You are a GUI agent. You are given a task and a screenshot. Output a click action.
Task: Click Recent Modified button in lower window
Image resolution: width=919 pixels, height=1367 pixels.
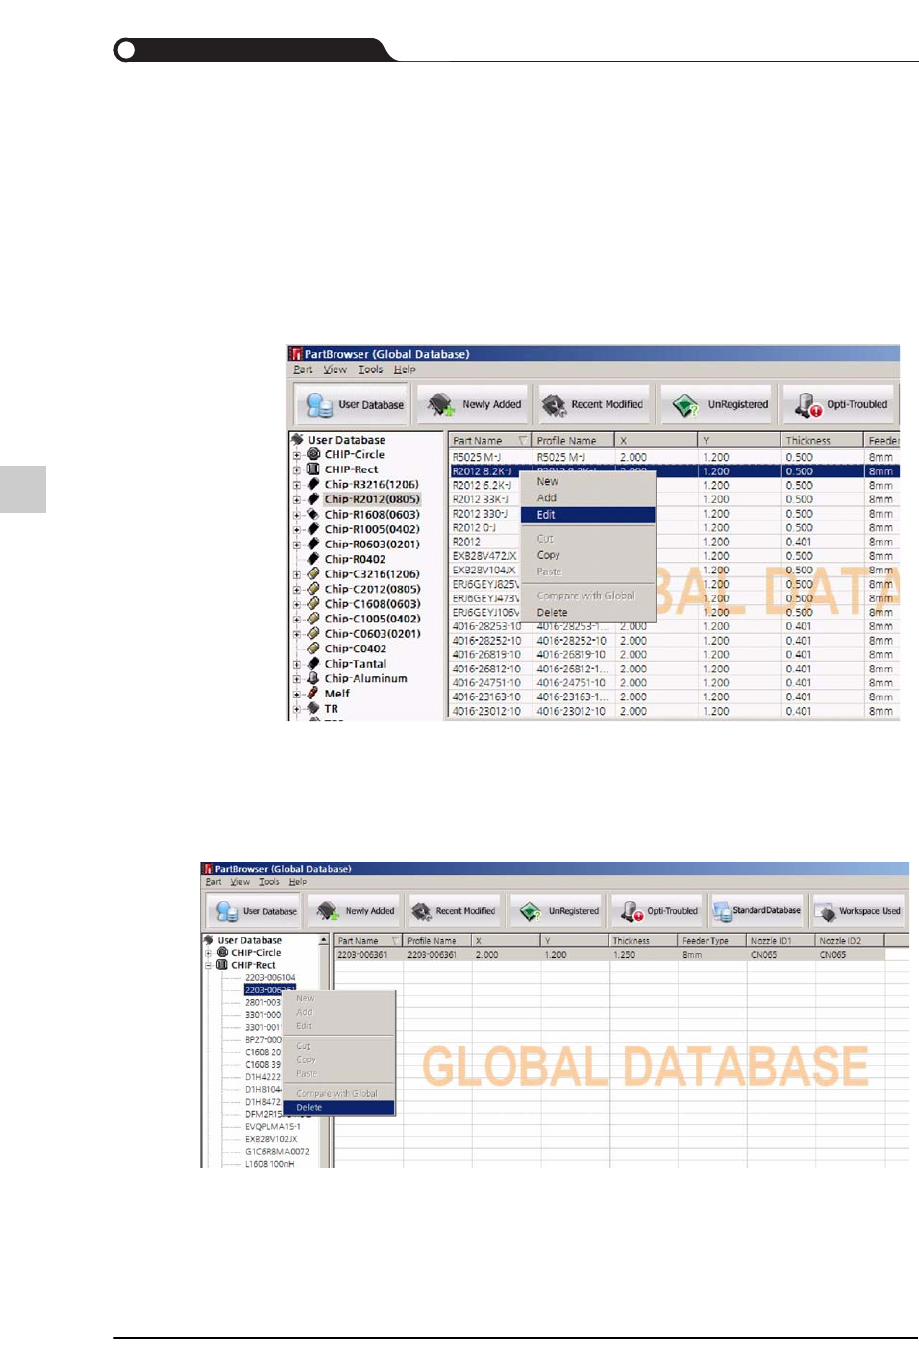pos(453,911)
